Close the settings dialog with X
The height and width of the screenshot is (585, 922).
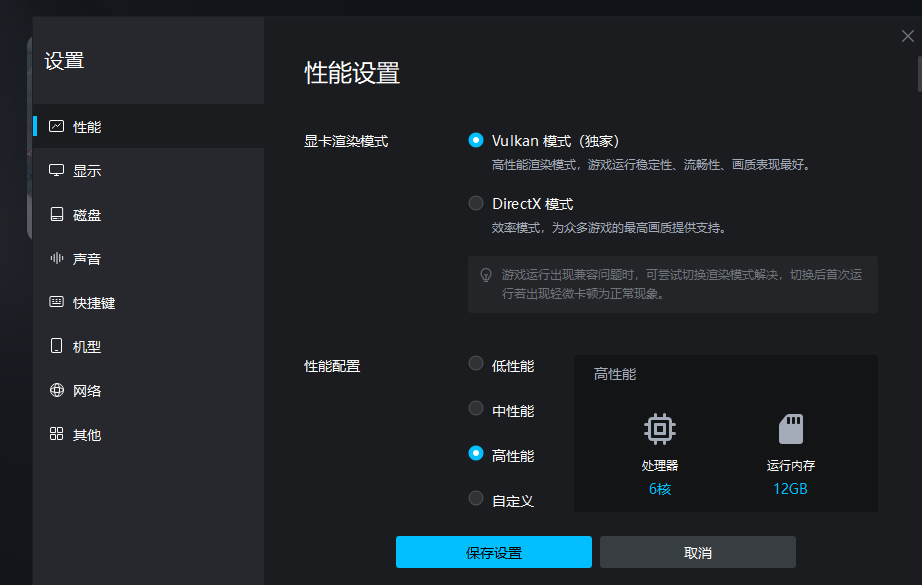click(907, 36)
